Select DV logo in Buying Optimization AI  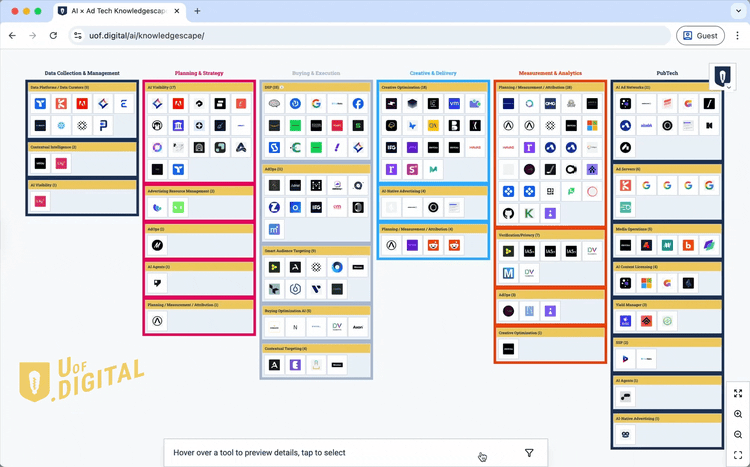pyautogui.click(x=337, y=327)
